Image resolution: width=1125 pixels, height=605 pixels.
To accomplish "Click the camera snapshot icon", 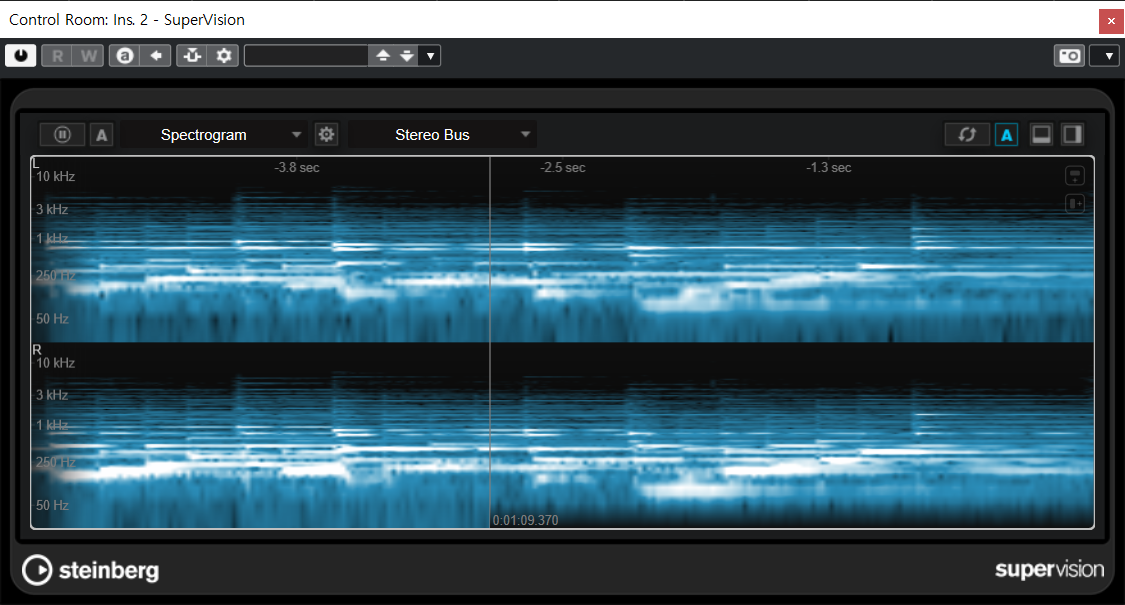I will (x=1069, y=56).
